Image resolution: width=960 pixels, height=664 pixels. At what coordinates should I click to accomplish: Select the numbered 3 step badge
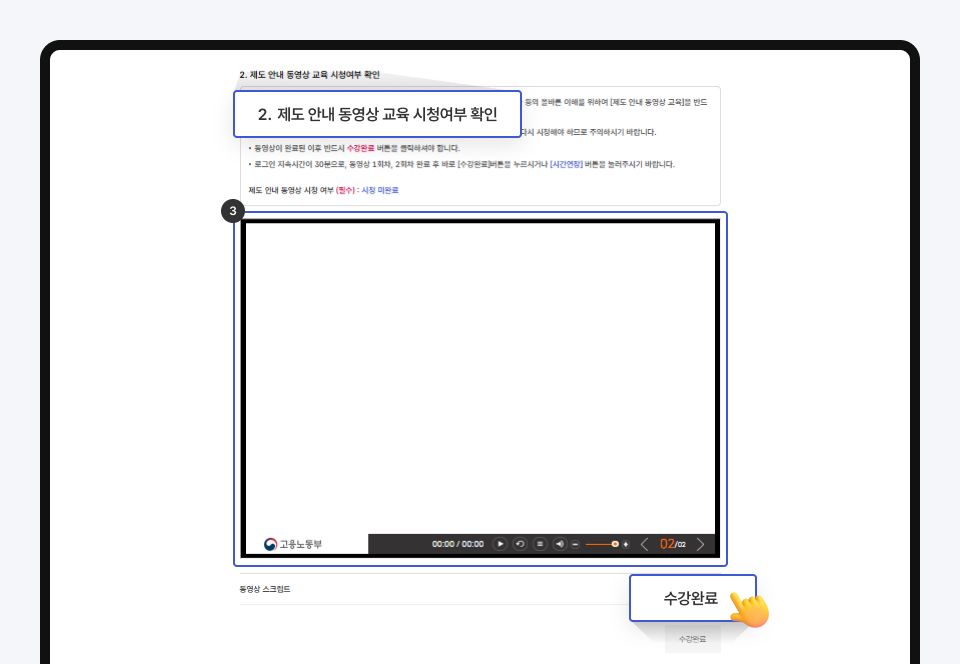(233, 211)
